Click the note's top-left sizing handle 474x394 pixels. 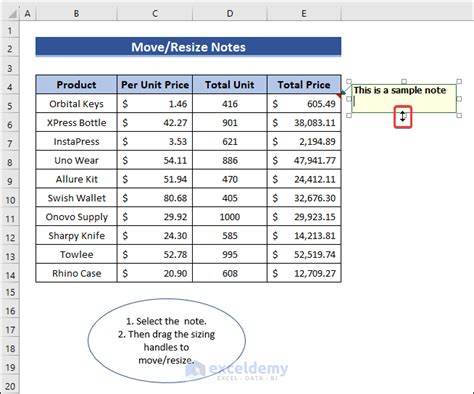coord(349,81)
